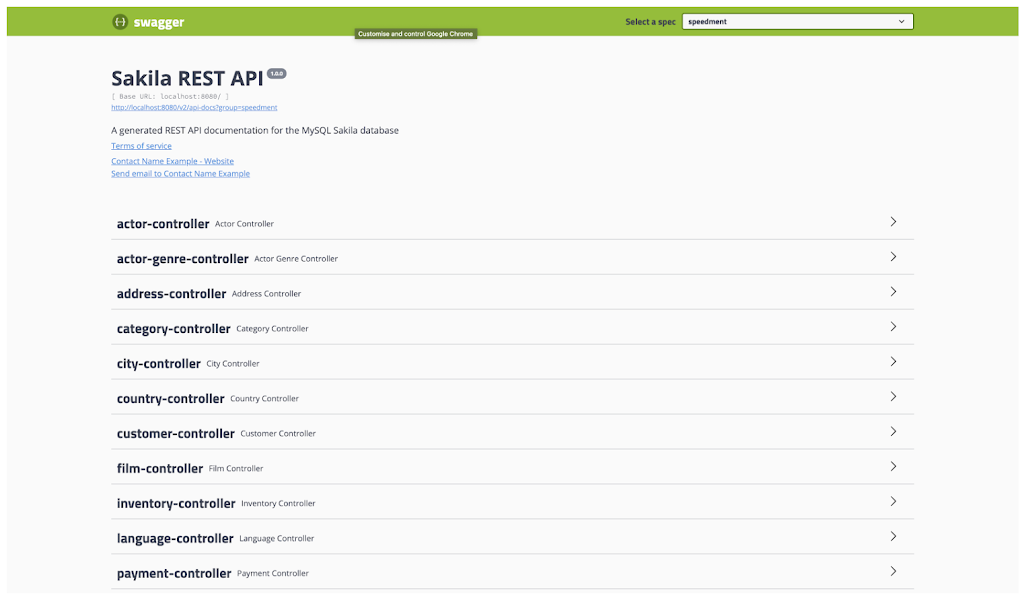This screenshot has height=600, width=1024.
Task: Click the Swagger logo icon
Action: 120,22
